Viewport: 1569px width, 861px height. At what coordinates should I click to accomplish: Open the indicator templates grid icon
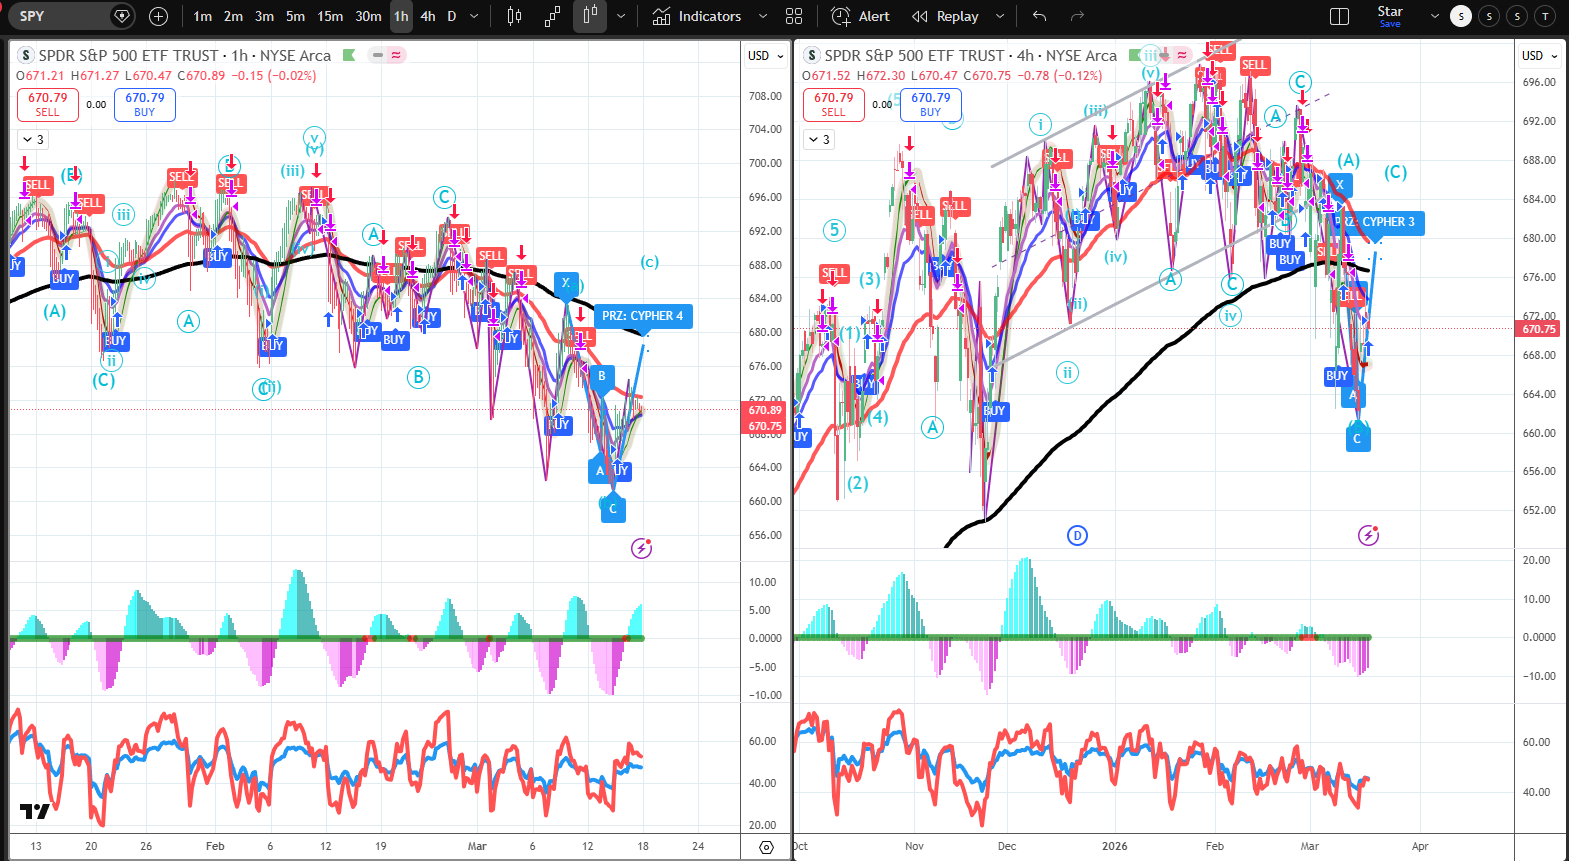(x=794, y=16)
